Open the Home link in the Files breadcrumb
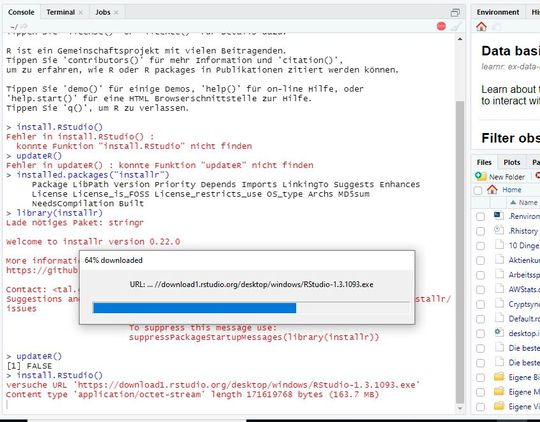 (511, 190)
